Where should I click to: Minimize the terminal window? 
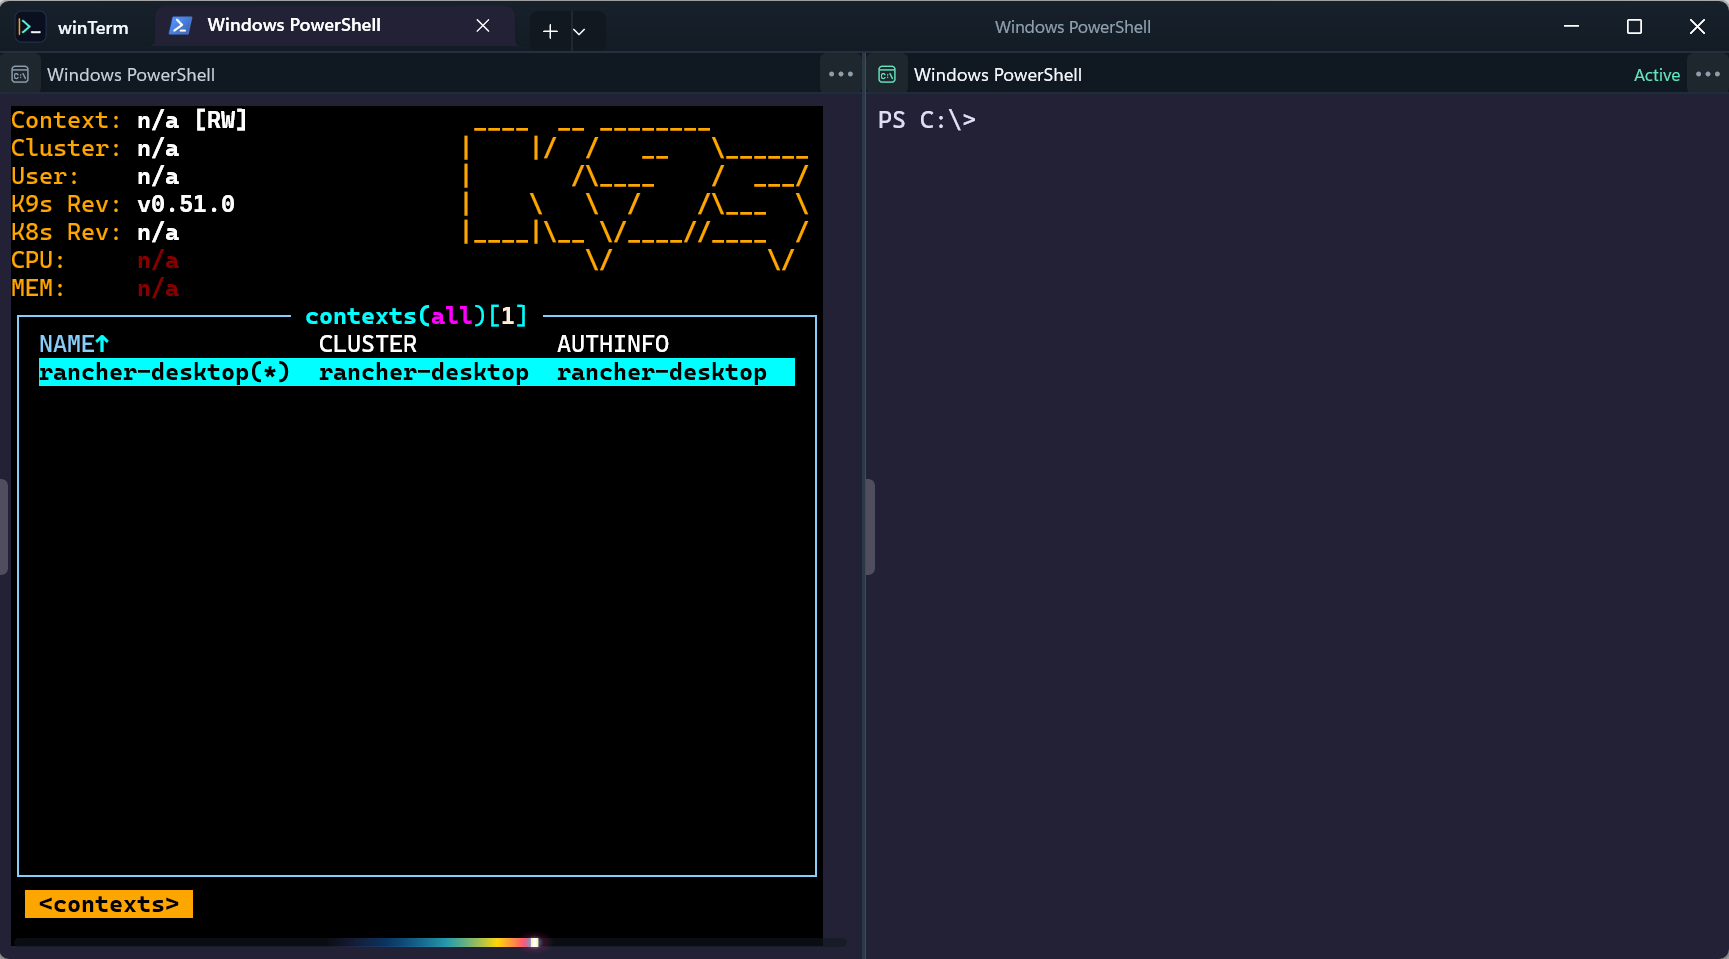tap(1571, 27)
